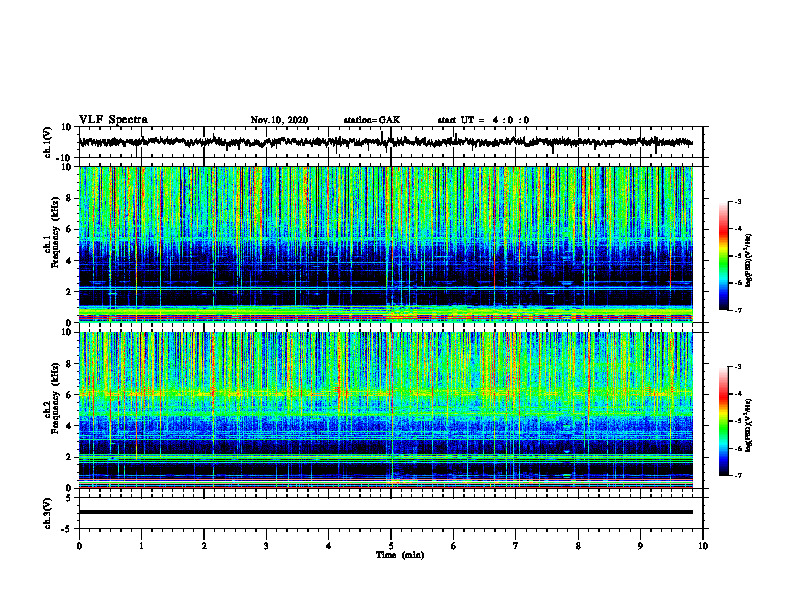Click the time axis tick label 8

(578, 546)
